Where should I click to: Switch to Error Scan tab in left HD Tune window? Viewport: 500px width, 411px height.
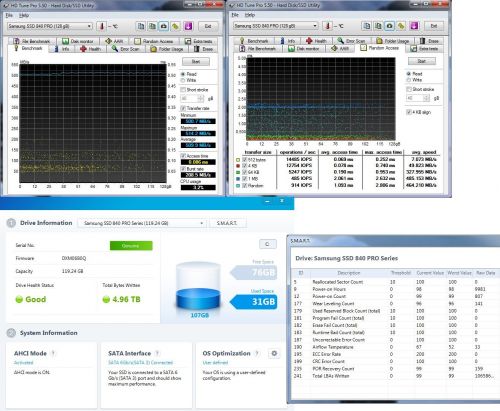[x=126, y=49]
